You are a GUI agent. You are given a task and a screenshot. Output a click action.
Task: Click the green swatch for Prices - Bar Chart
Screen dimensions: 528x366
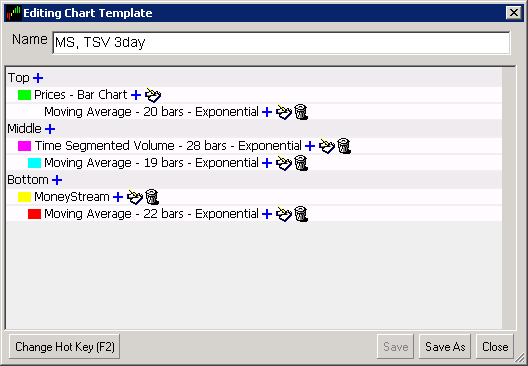click(x=24, y=95)
